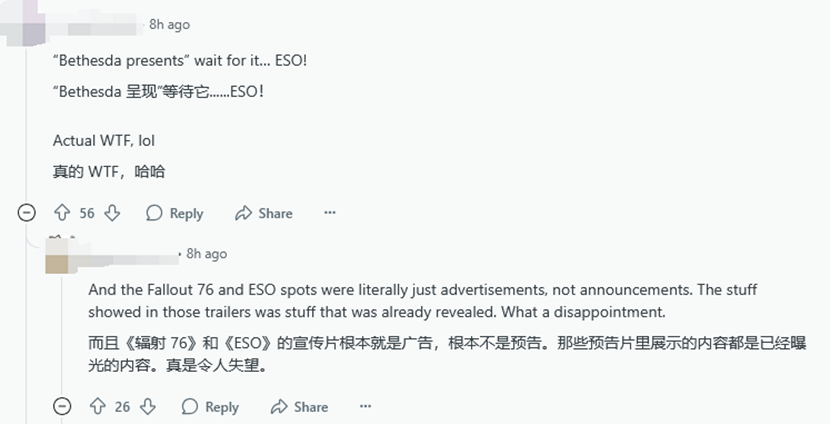Share the Fallout 76 reply comment
Screen dimensions: 830x424
click(299, 407)
